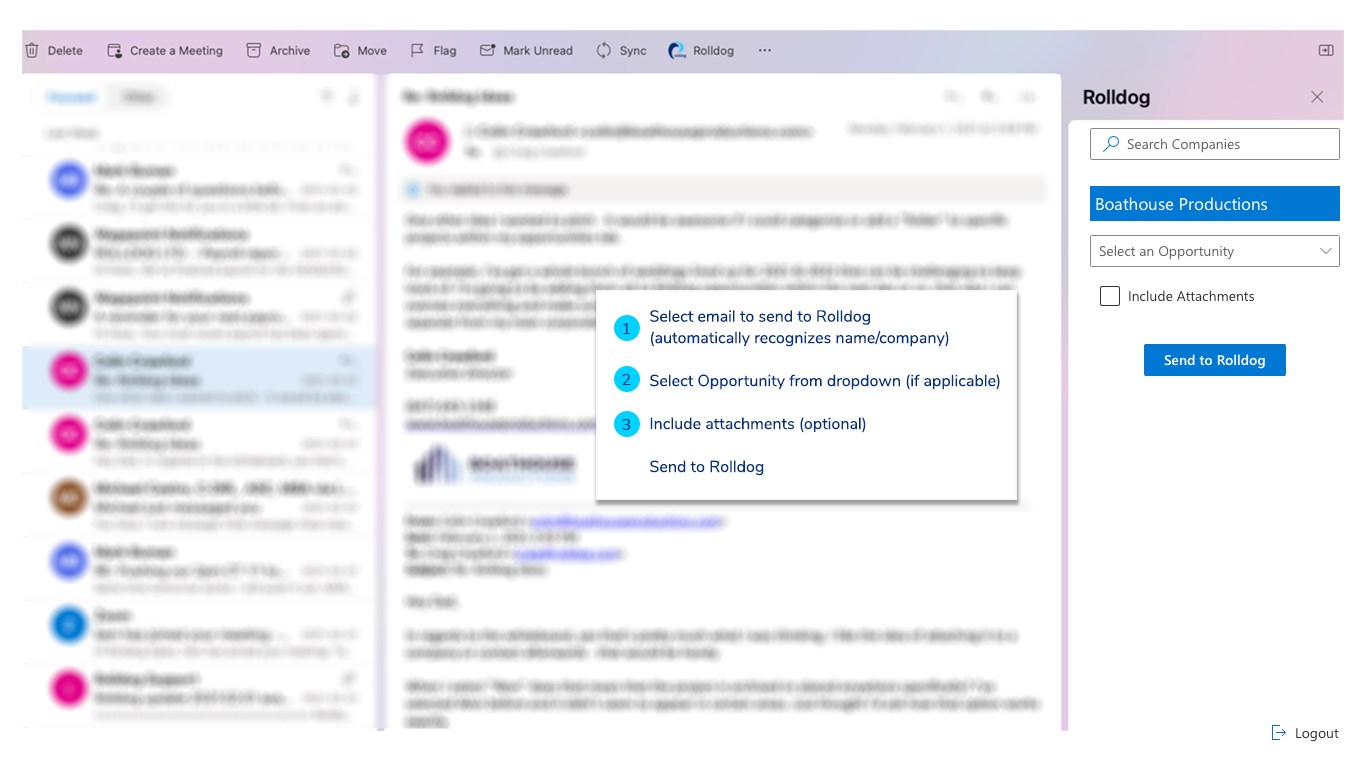Select the Boathouse Productions company
This screenshot has width=1366, height=768.
[x=1215, y=204]
